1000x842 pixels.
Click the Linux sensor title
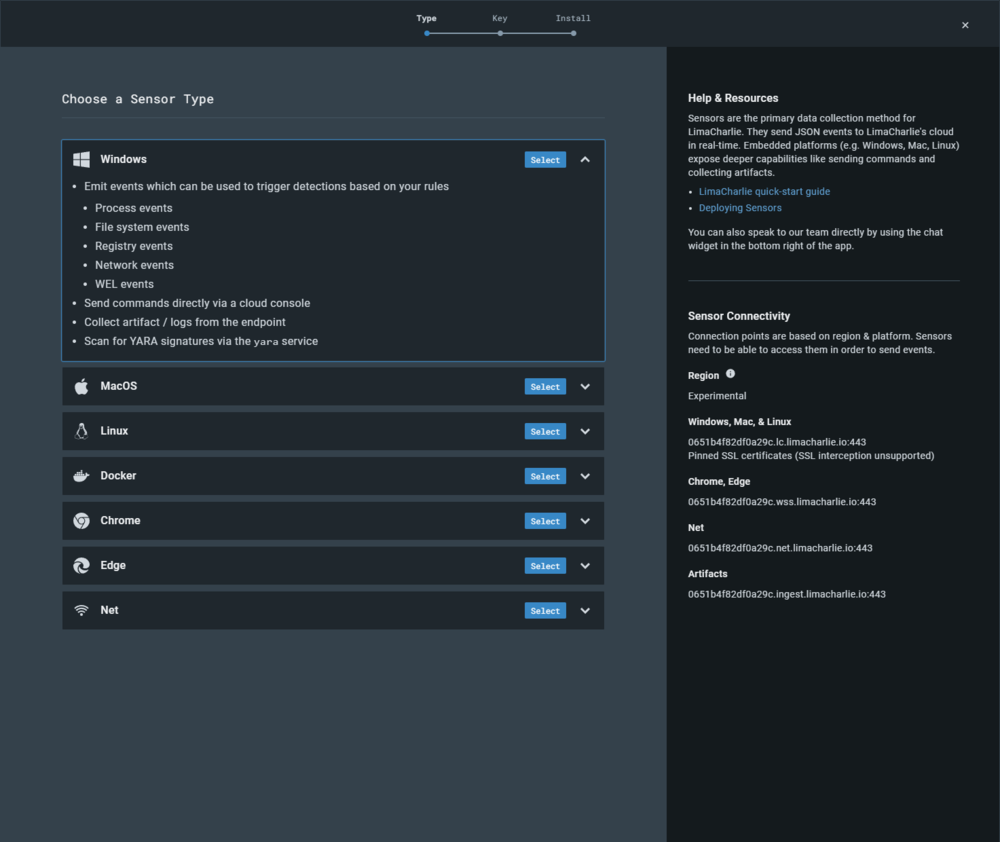pyautogui.click(x=114, y=431)
